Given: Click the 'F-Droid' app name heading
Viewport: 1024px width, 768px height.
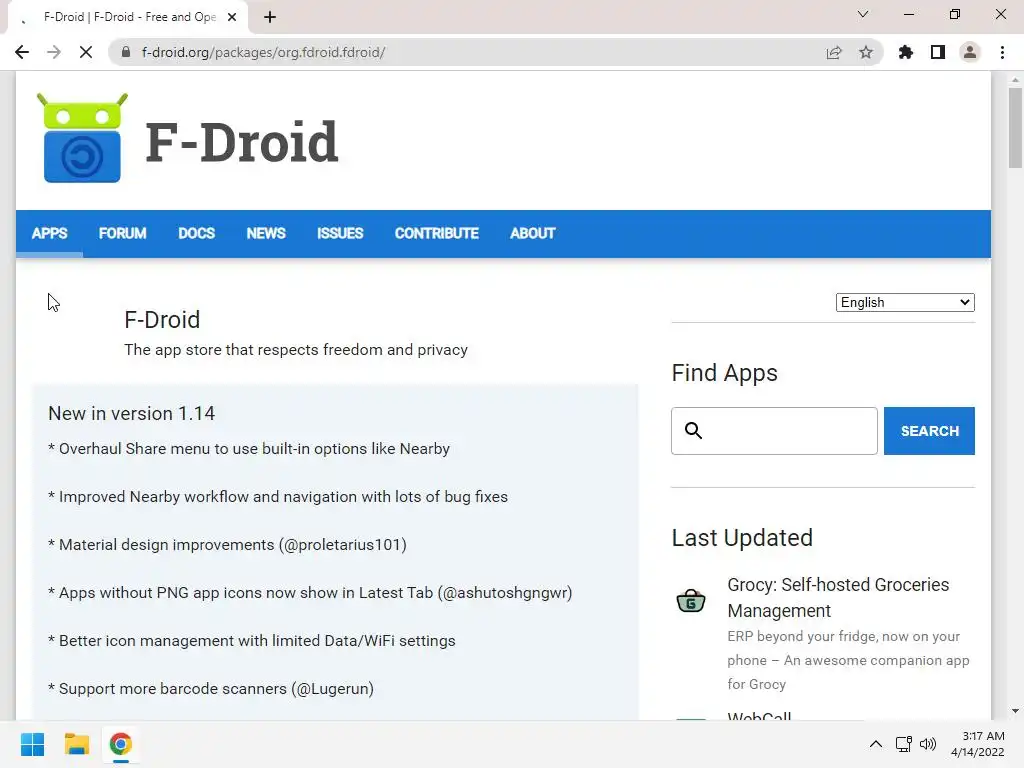Looking at the screenshot, I should [162, 319].
